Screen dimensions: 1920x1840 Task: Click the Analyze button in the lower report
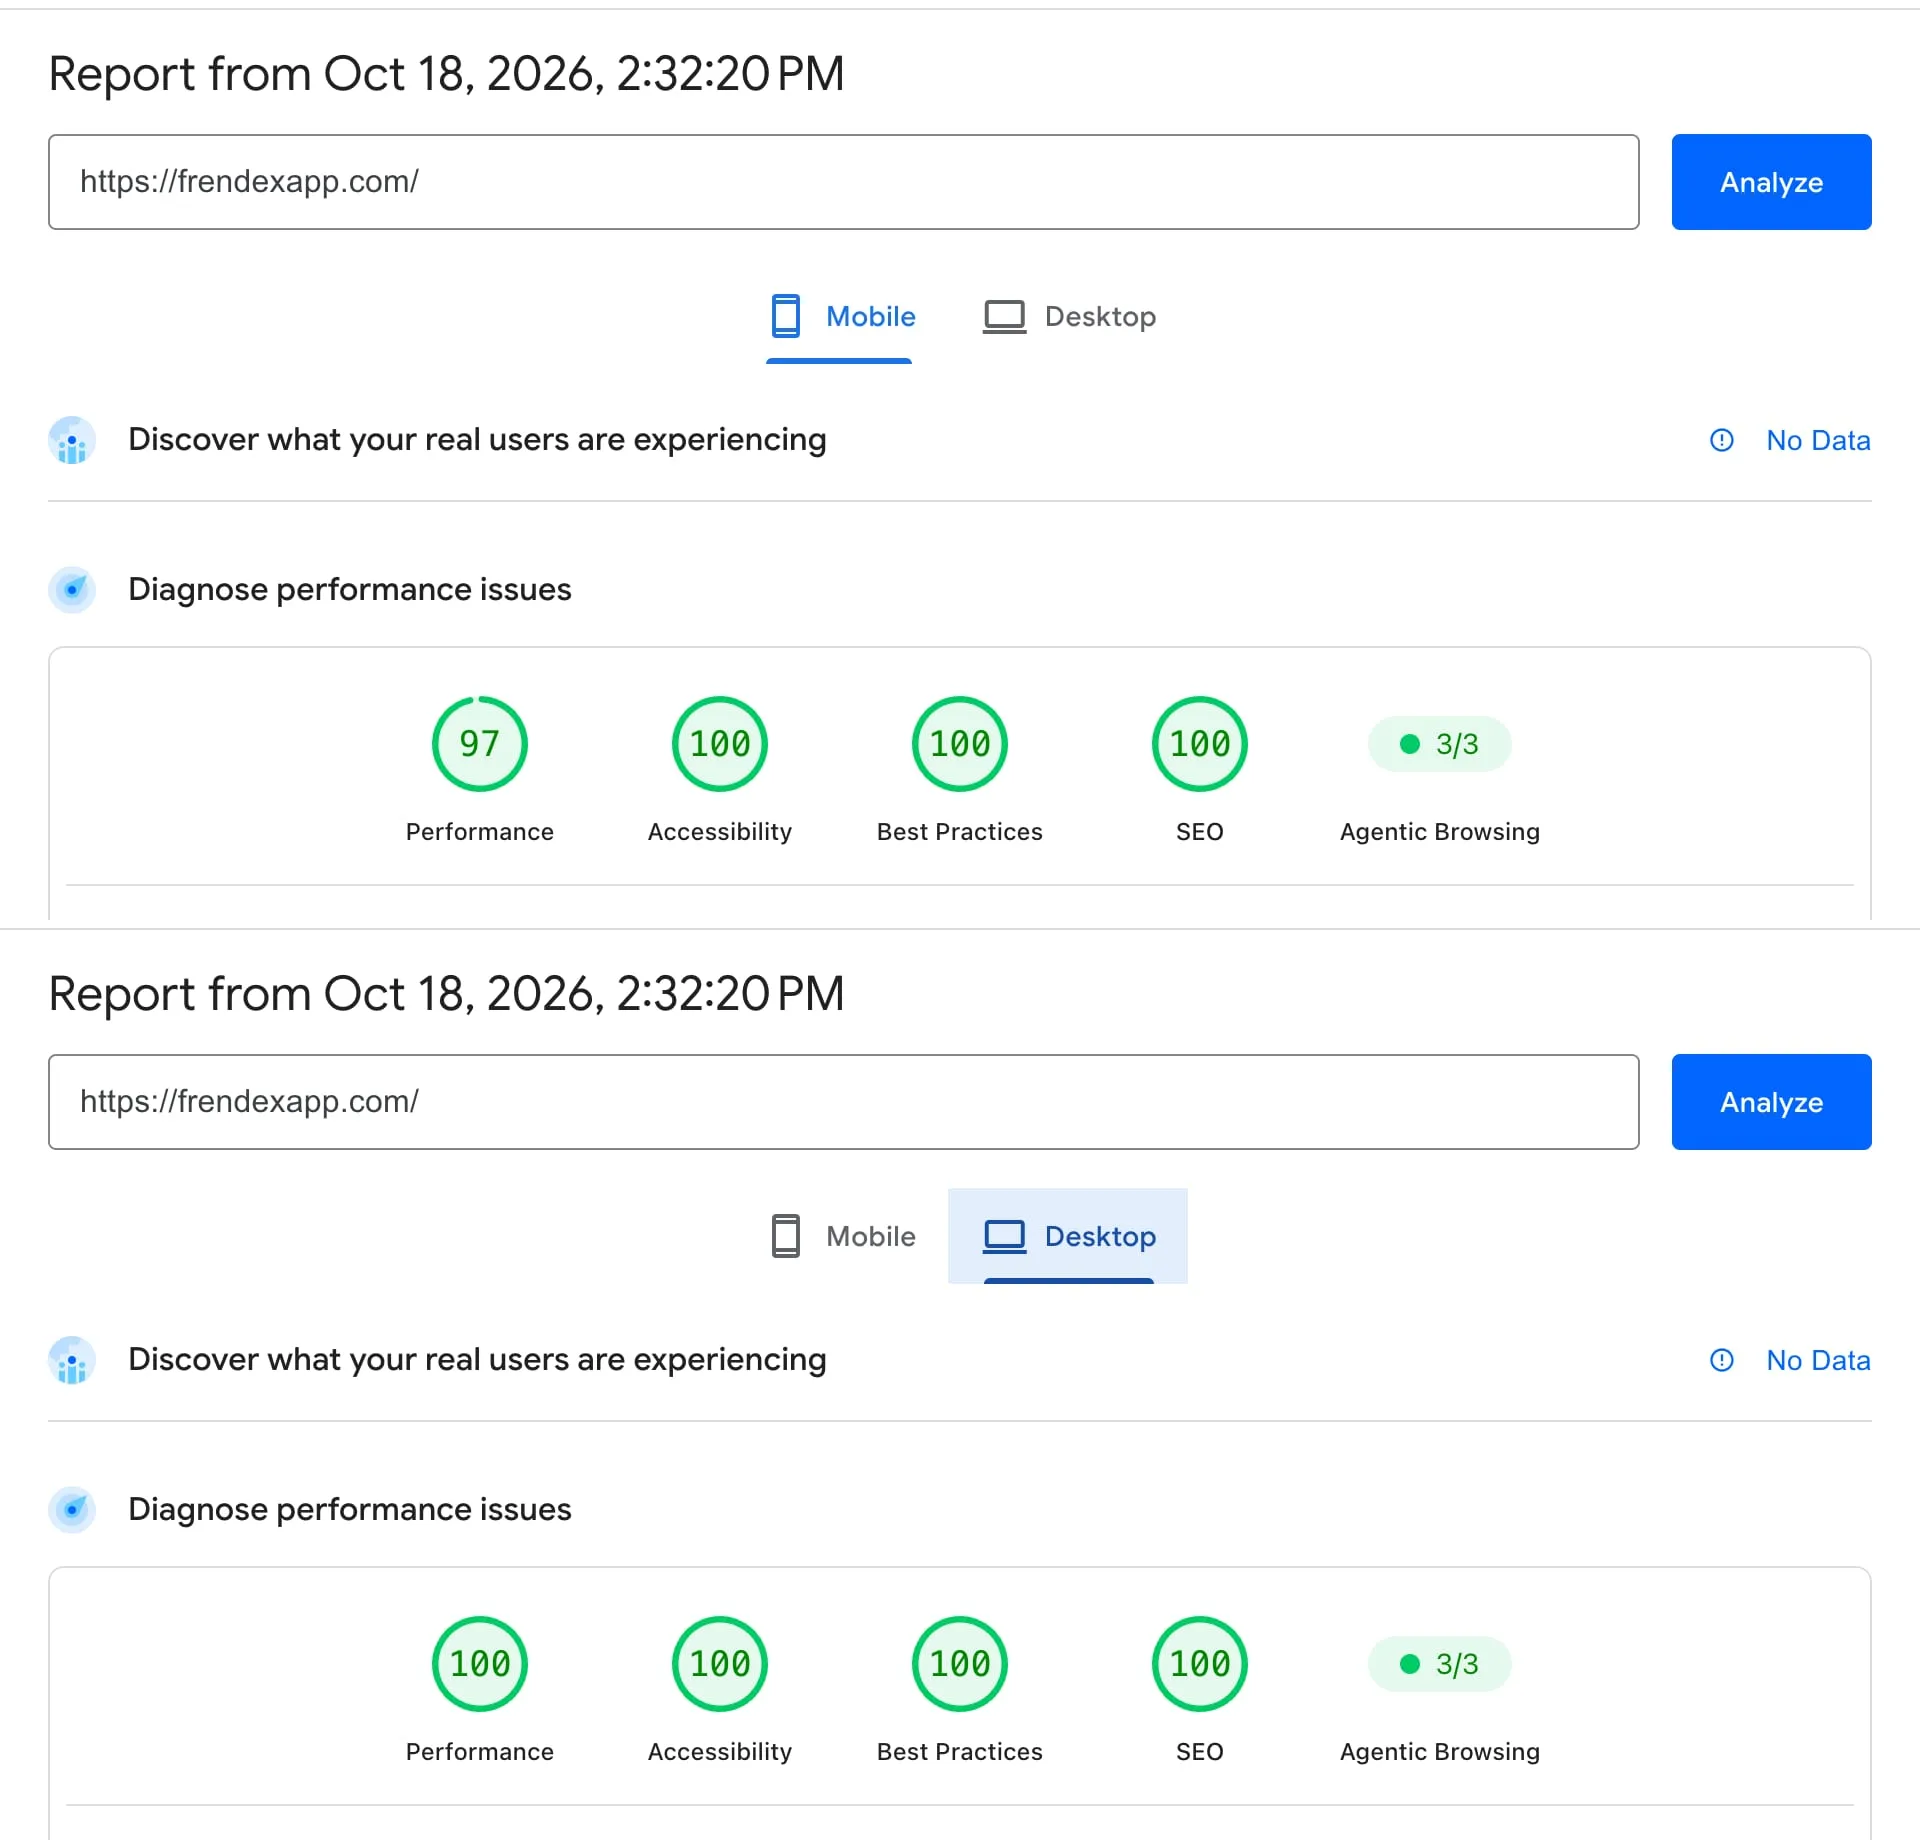pos(1771,1102)
